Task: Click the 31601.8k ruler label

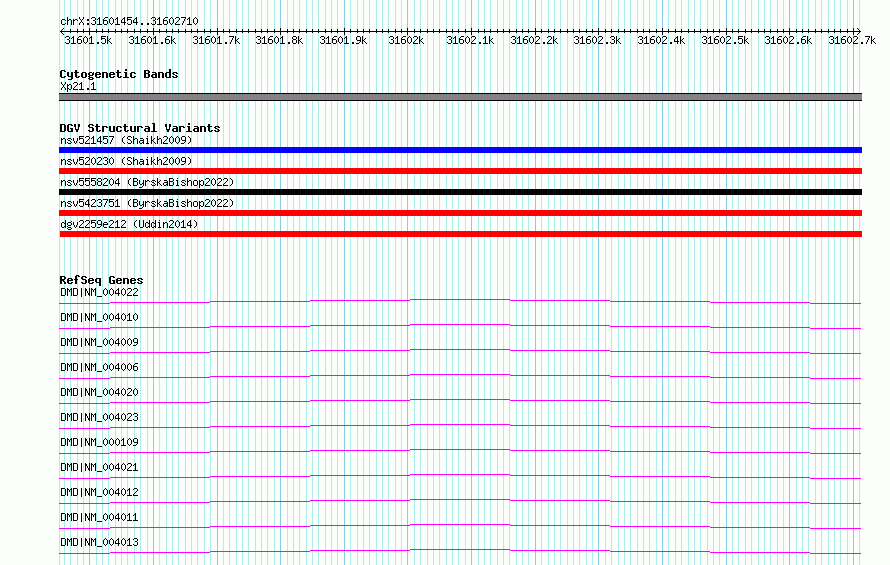Action: 279,40
